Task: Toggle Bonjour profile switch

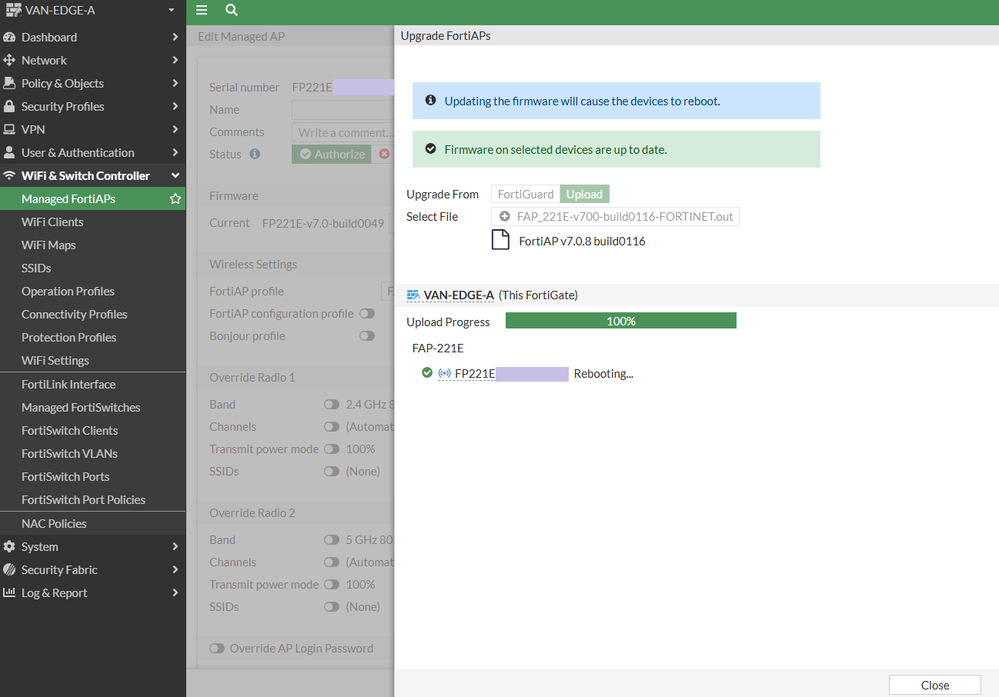Action: (x=367, y=336)
